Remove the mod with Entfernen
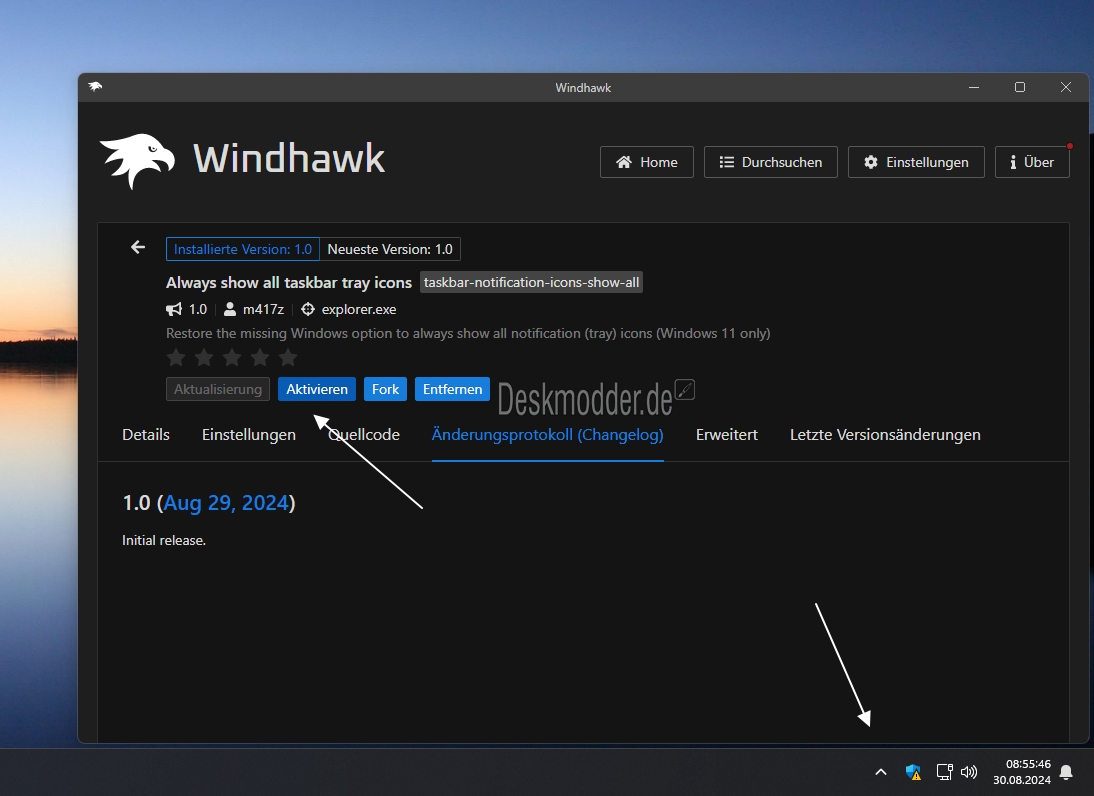Image resolution: width=1094 pixels, height=796 pixels. point(452,389)
